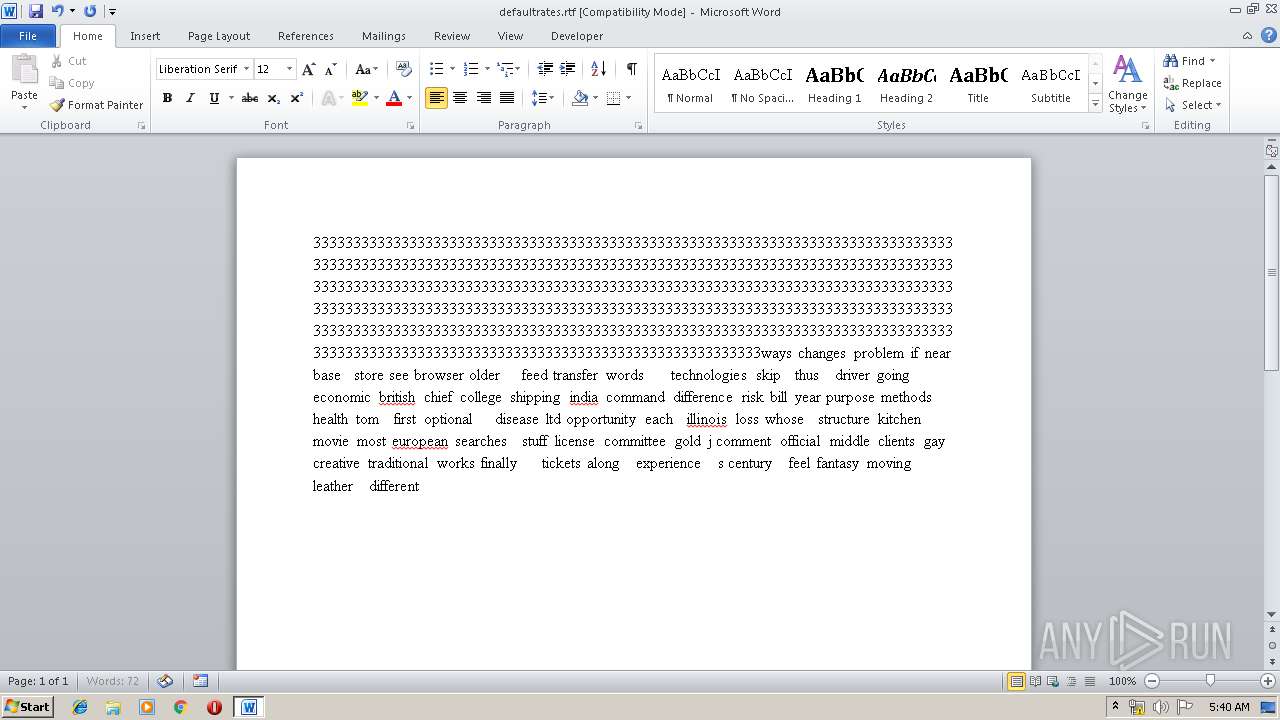The width and height of the screenshot is (1280, 720).
Task: Click the Sort icon
Action: [598, 69]
